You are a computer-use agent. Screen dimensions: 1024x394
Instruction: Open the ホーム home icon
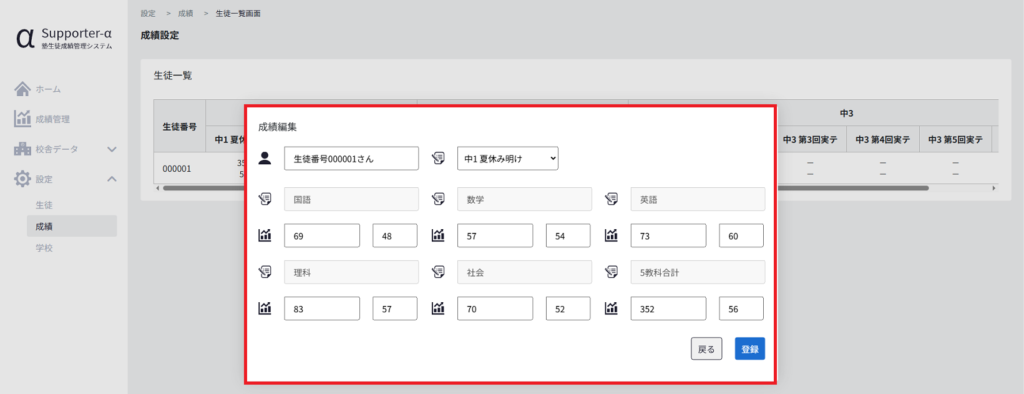click(x=22, y=88)
